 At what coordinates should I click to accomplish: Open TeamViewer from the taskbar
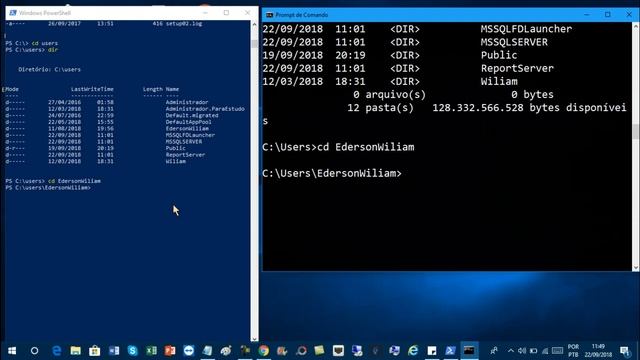[x=189, y=351]
